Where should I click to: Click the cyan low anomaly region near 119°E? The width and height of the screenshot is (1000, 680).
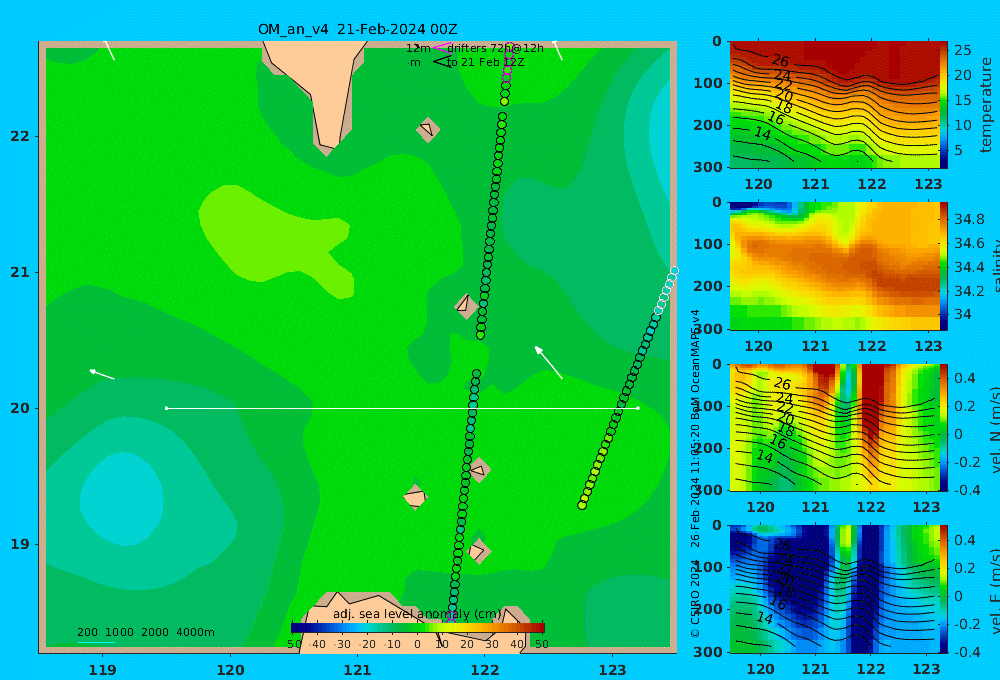[x=121, y=499]
